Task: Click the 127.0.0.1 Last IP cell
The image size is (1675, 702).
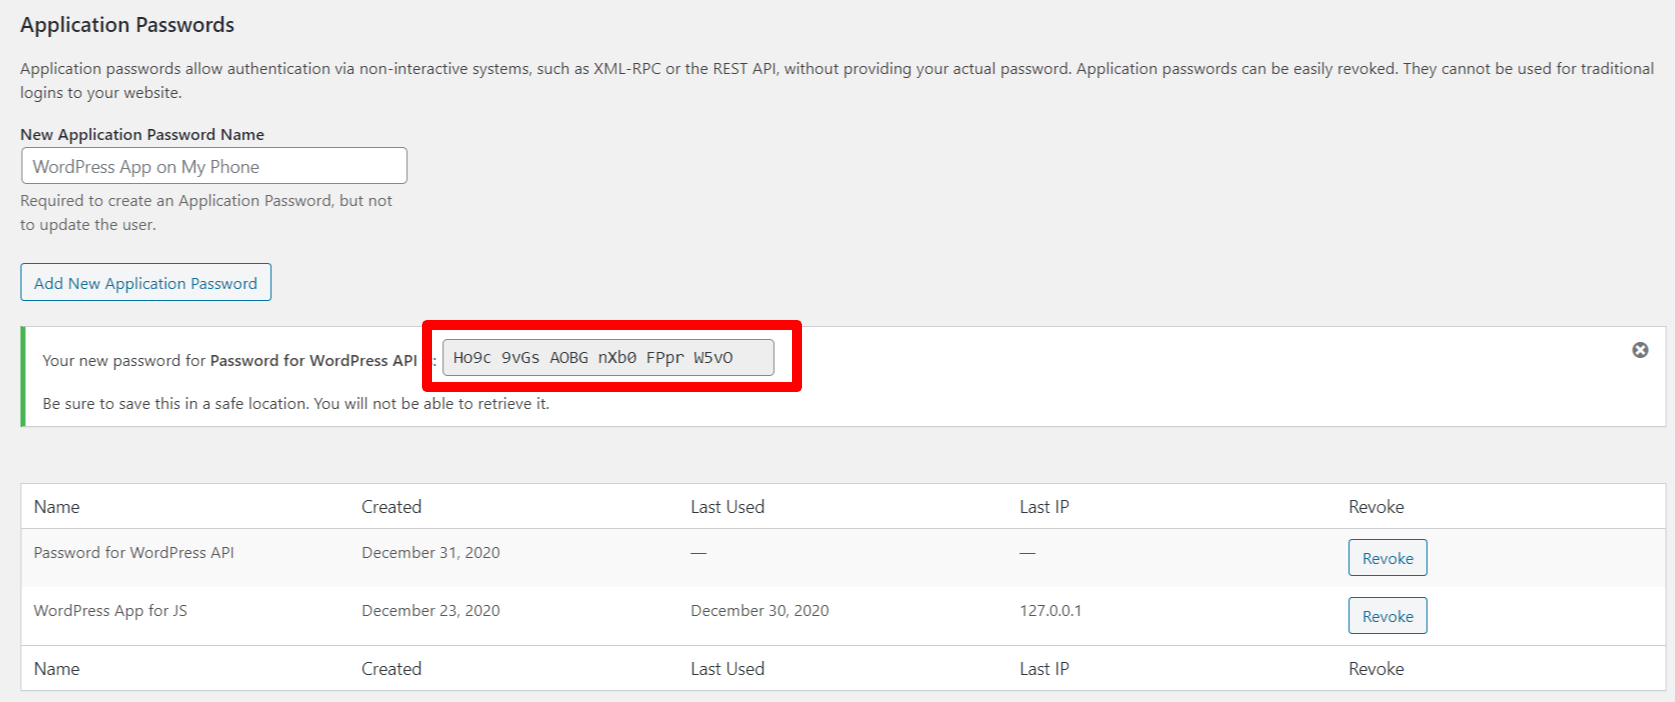Action: pos(1050,611)
